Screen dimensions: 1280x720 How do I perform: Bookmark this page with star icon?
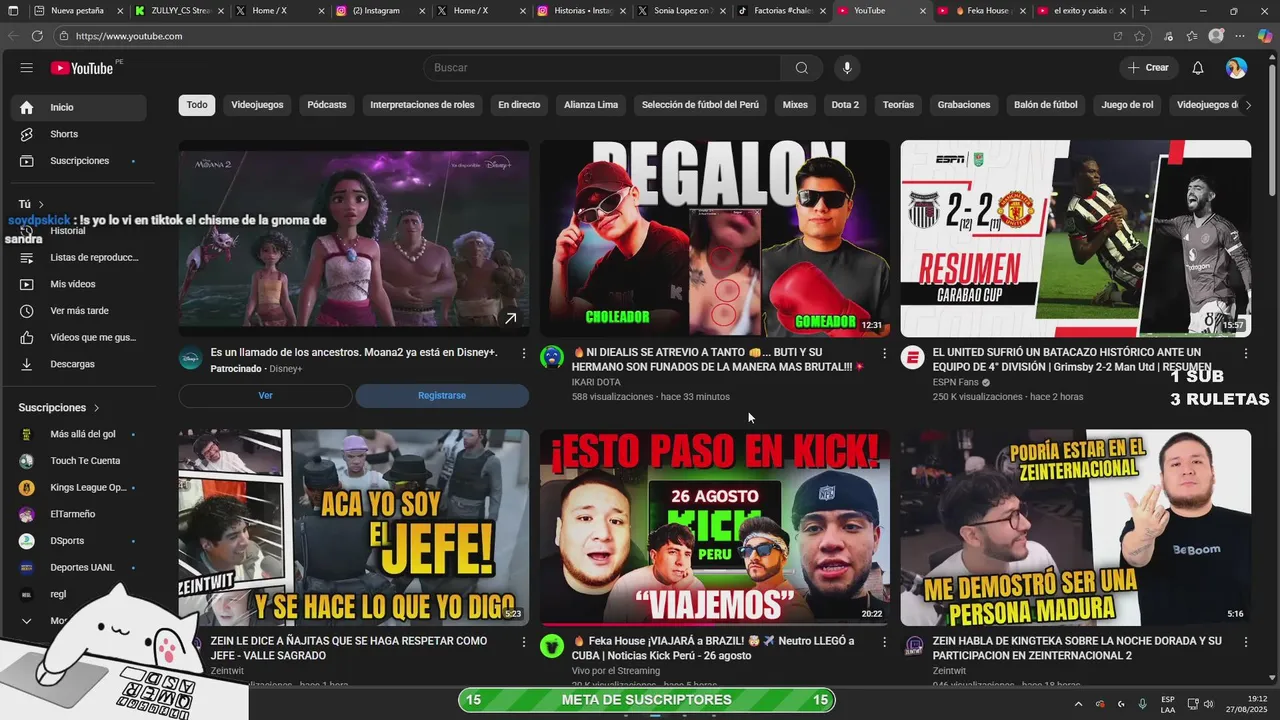[1139, 36]
